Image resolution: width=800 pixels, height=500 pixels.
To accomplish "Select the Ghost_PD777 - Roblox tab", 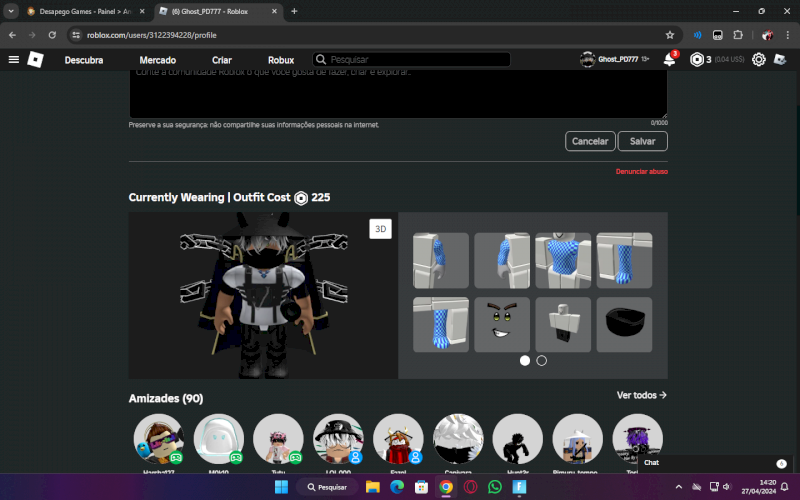I will [x=218, y=11].
